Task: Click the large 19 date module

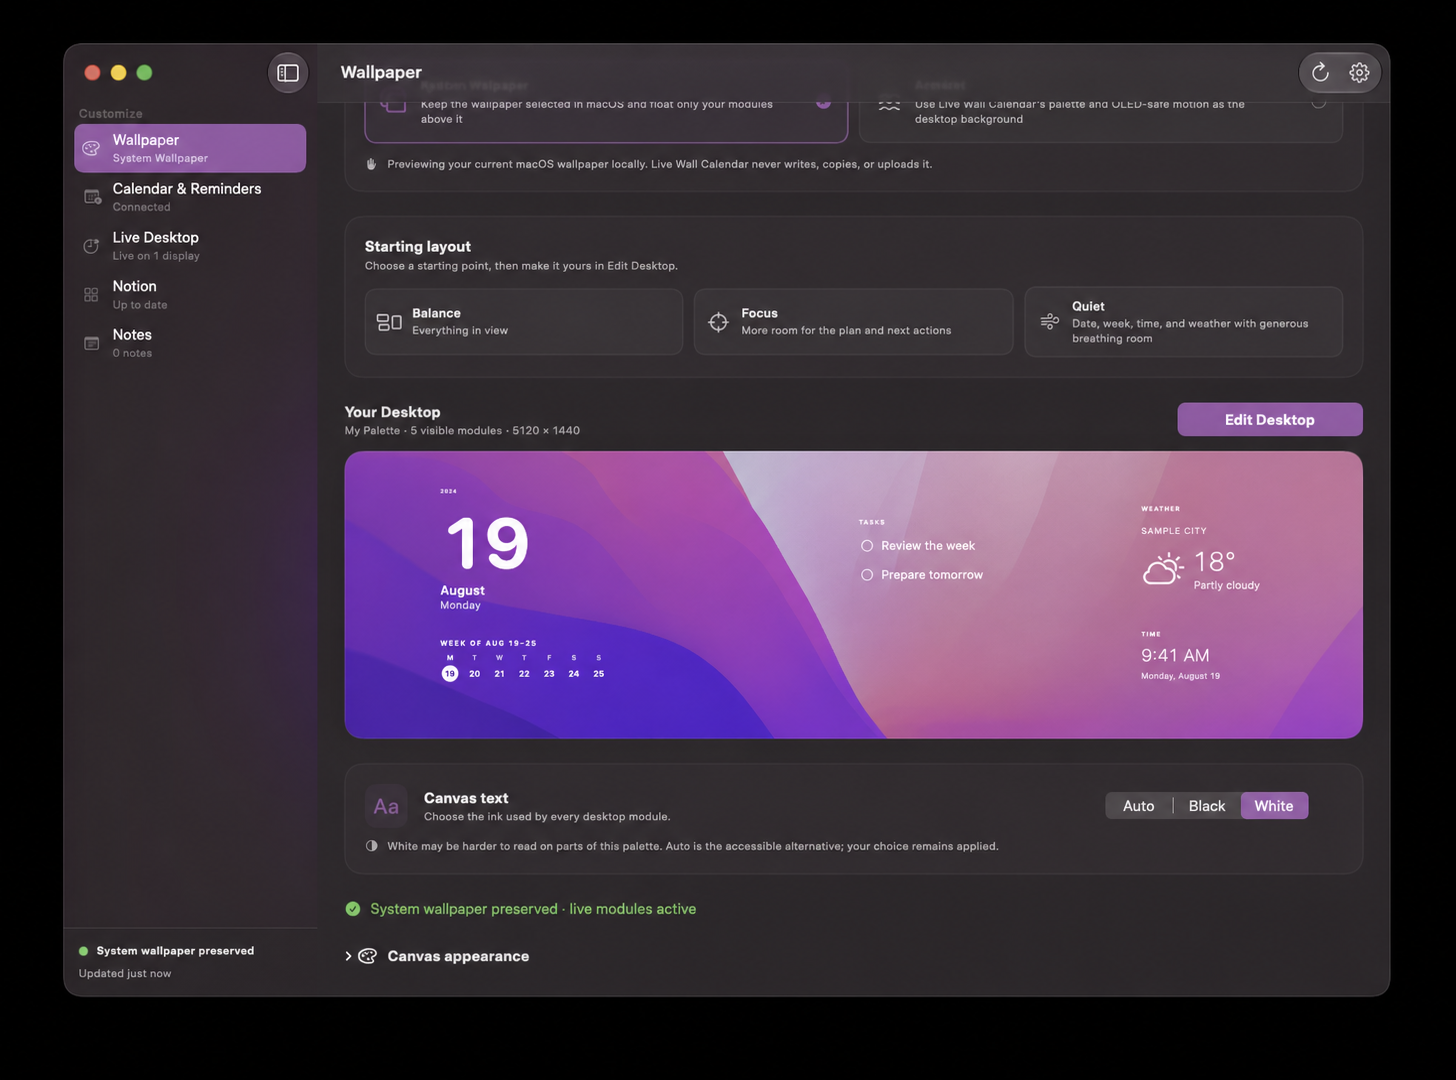Action: tap(487, 543)
